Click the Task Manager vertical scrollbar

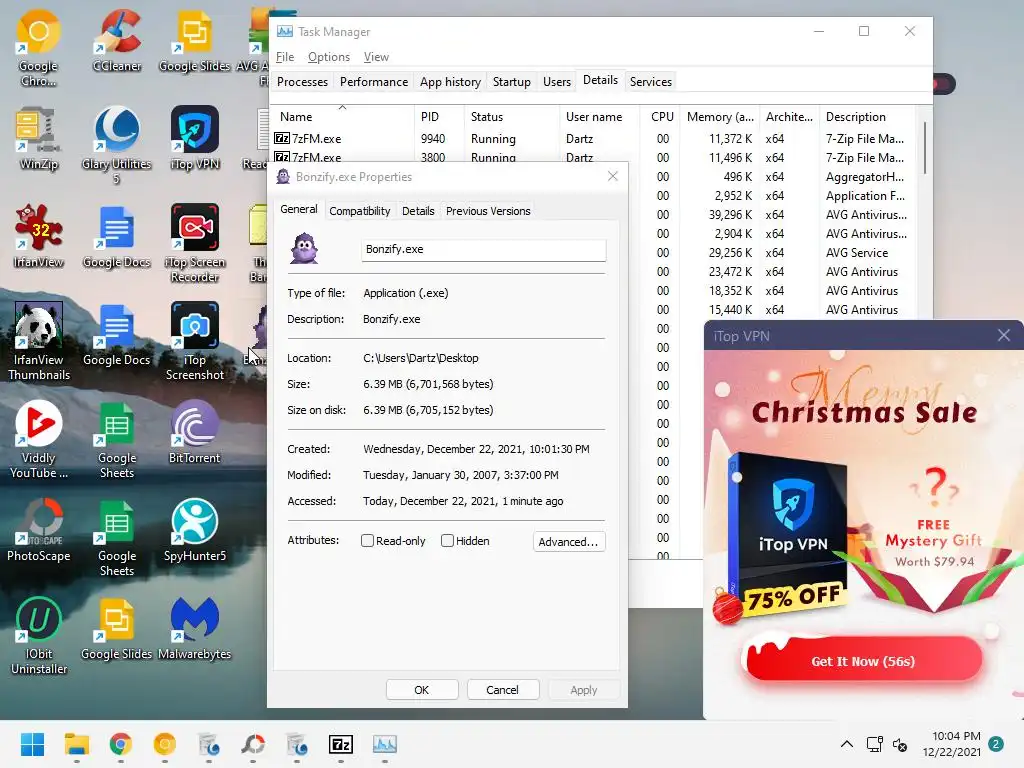[x=924, y=149]
